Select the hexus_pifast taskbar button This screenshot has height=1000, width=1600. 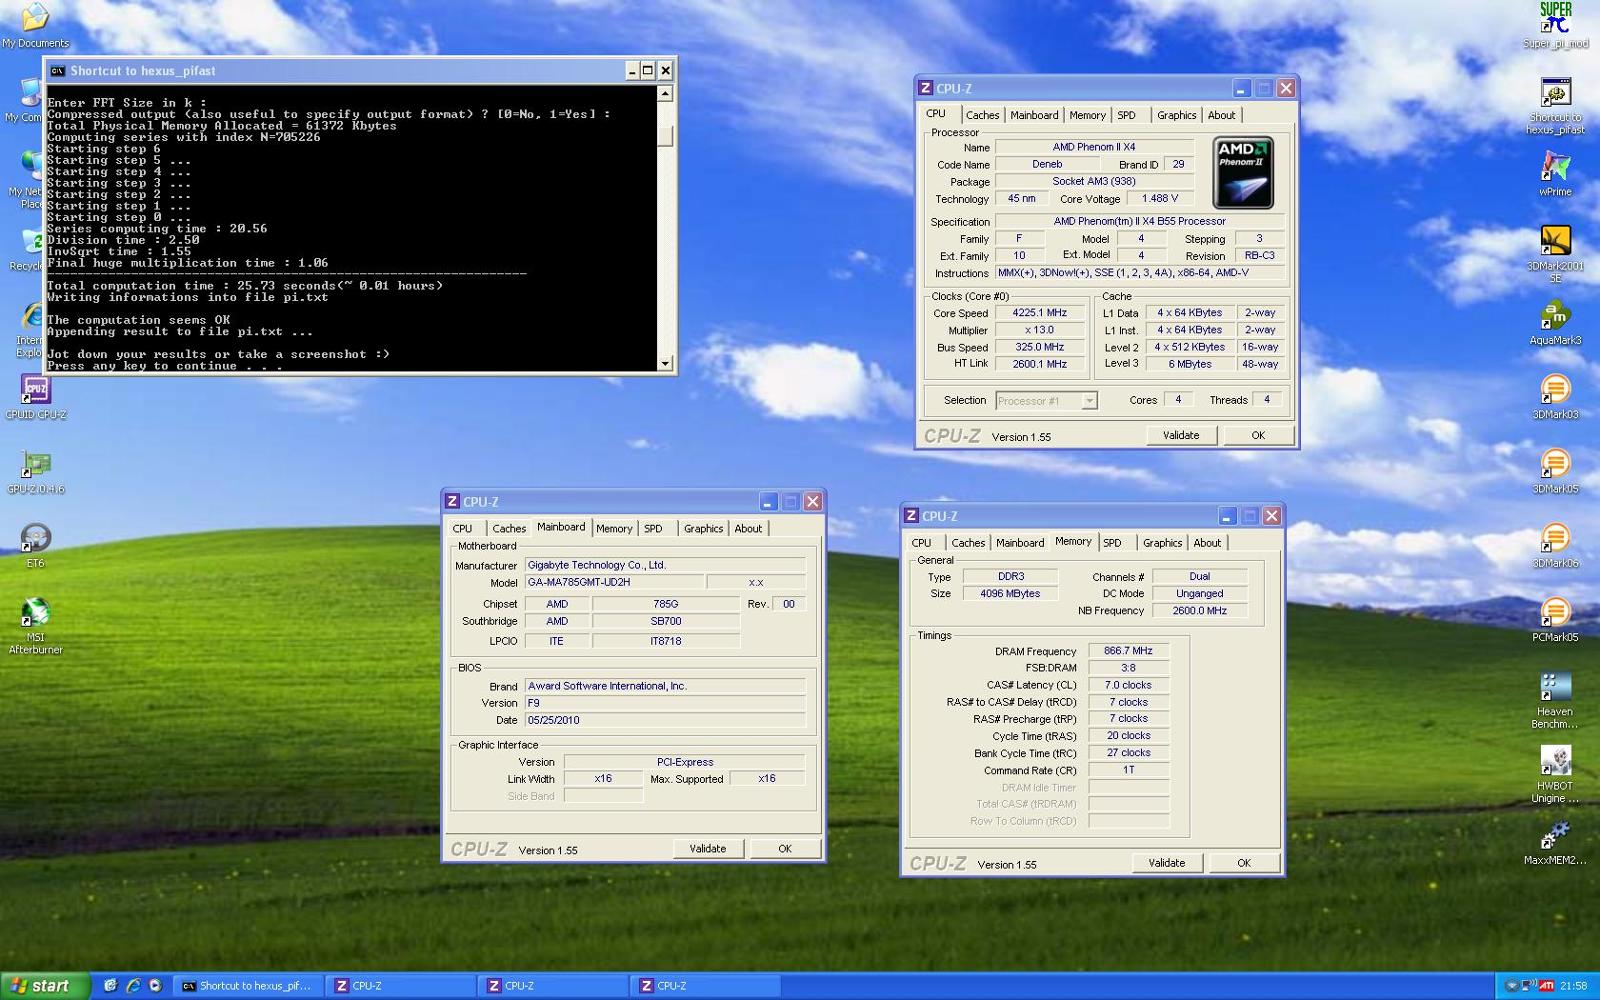(248, 985)
